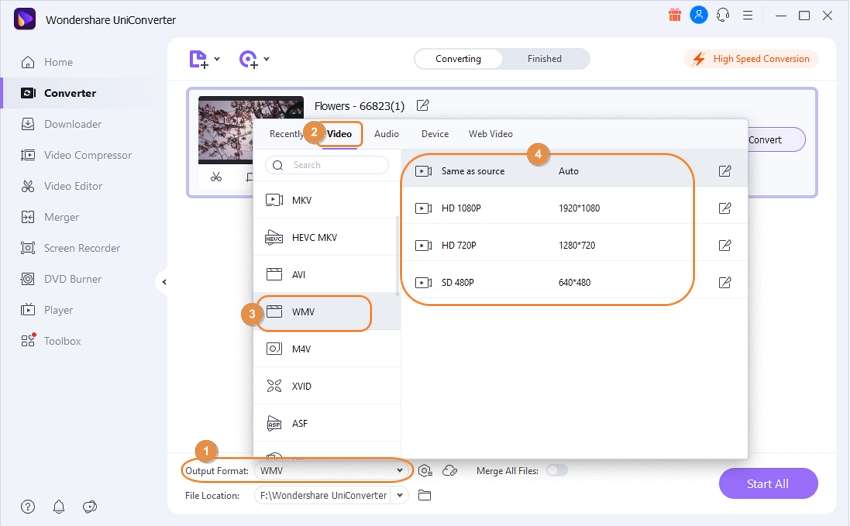
Task: Open Video Editor in the sidebar
Action: pos(62,186)
